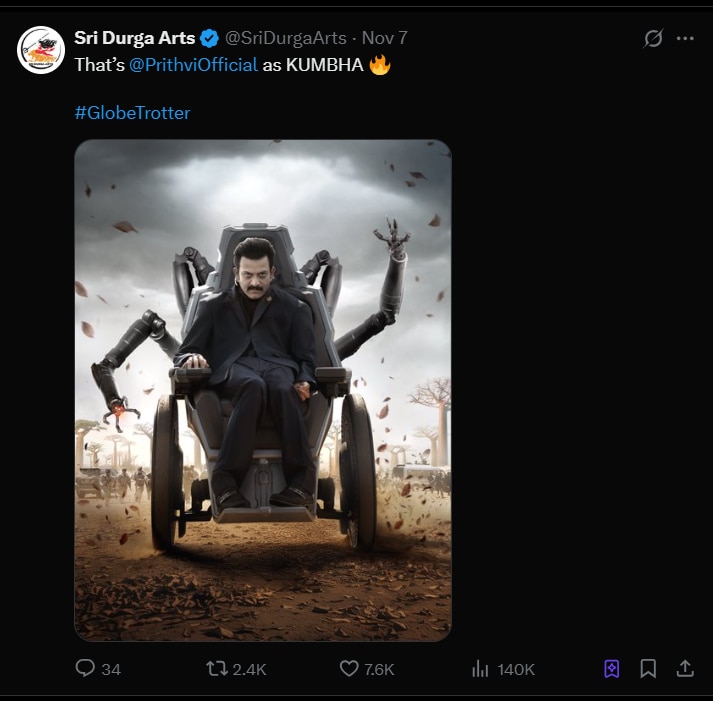Click the reply speech bubble icon
Screen dimensions: 713x701
coord(85,668)
